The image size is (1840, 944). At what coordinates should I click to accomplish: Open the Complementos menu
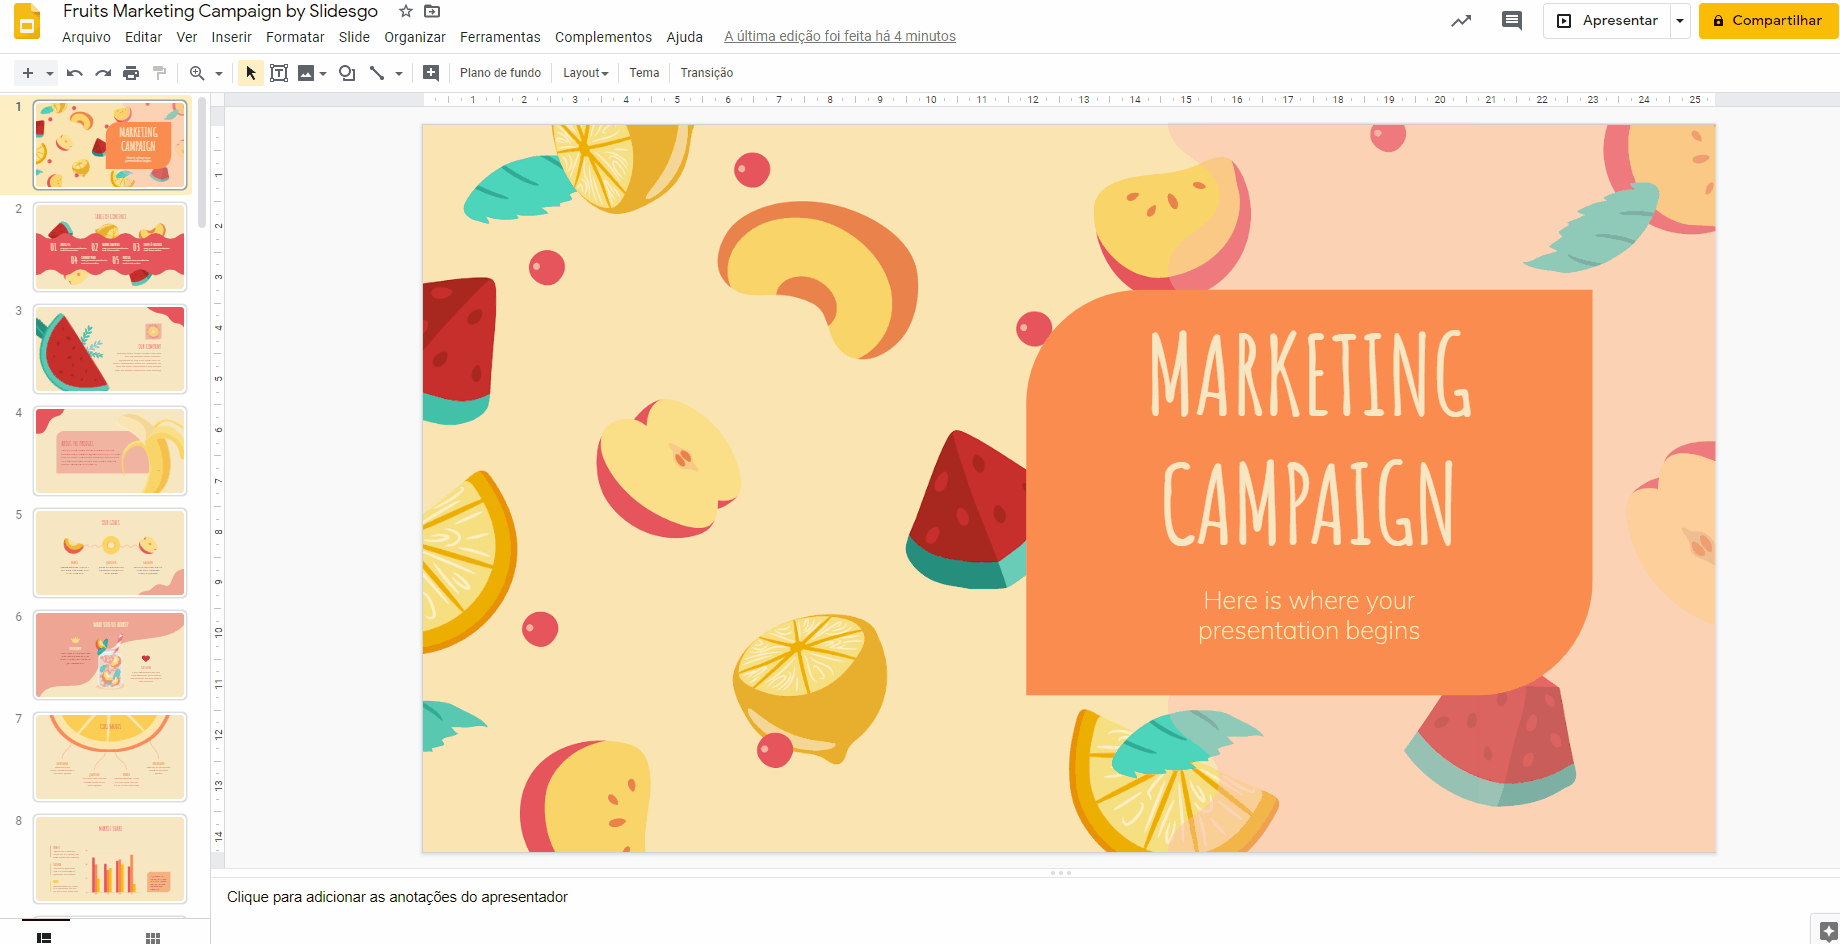pos(603,37)
